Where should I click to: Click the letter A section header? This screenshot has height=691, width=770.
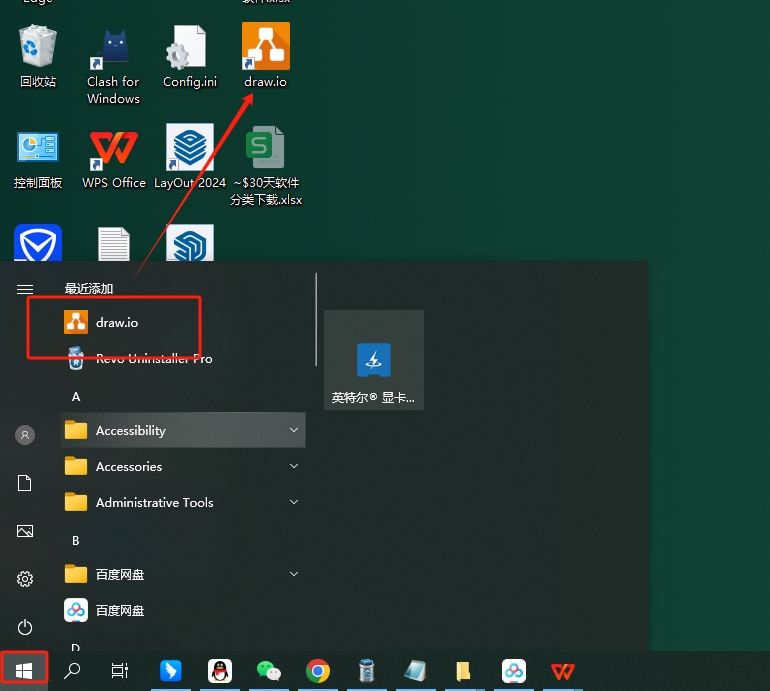[x=76, y=397]
